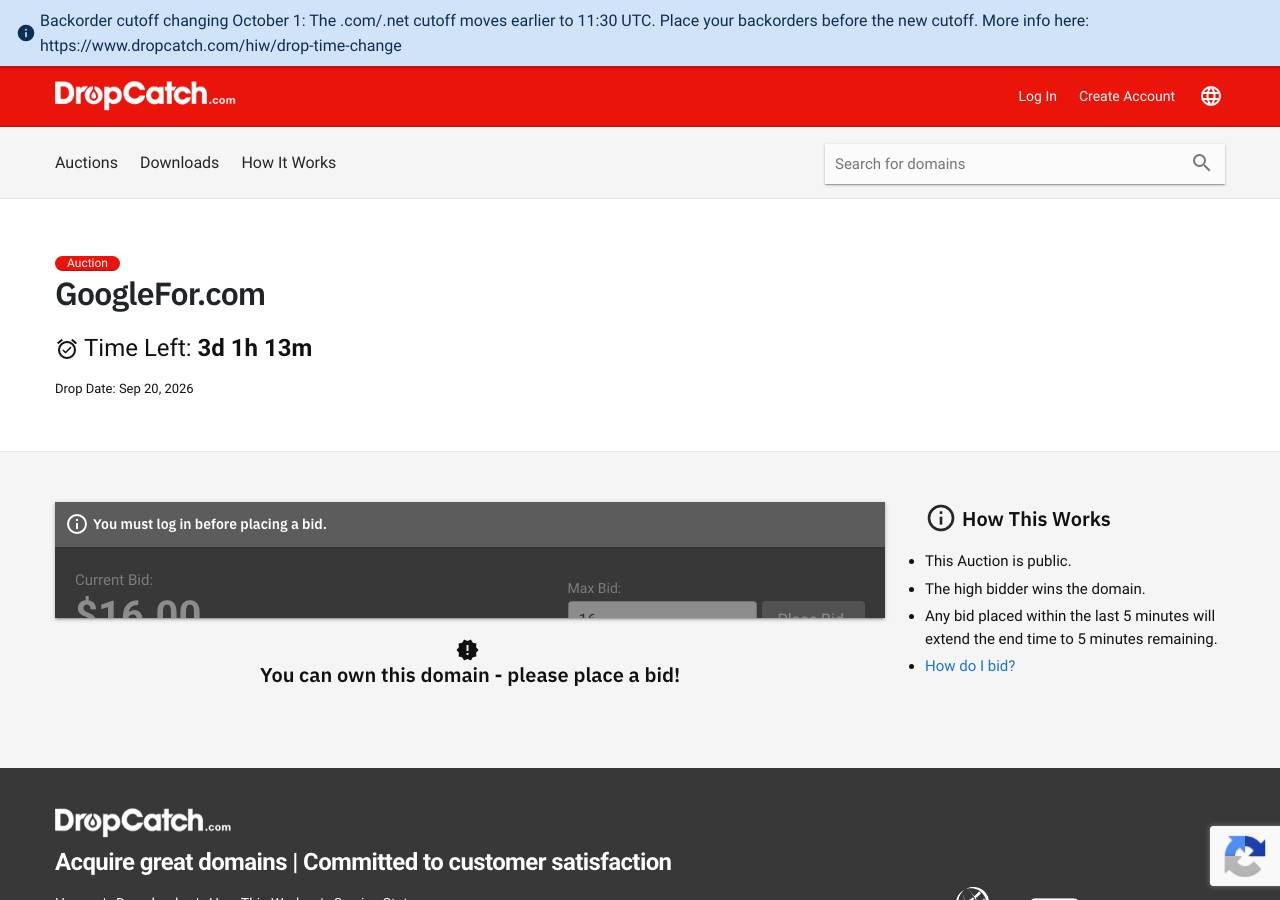Click 'You can own this domain' message

click(x=470, y=675)
